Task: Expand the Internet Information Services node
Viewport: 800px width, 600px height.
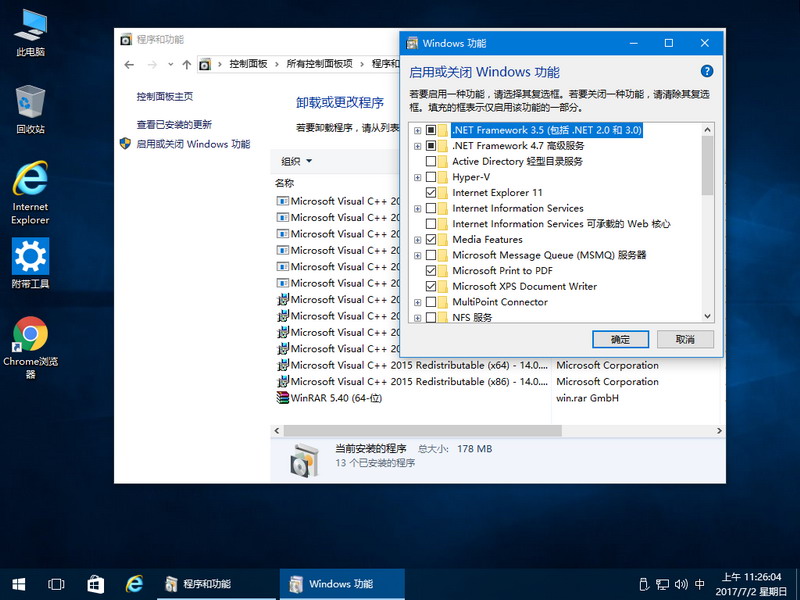Action: pyautogui.click(x=417, y=209)
